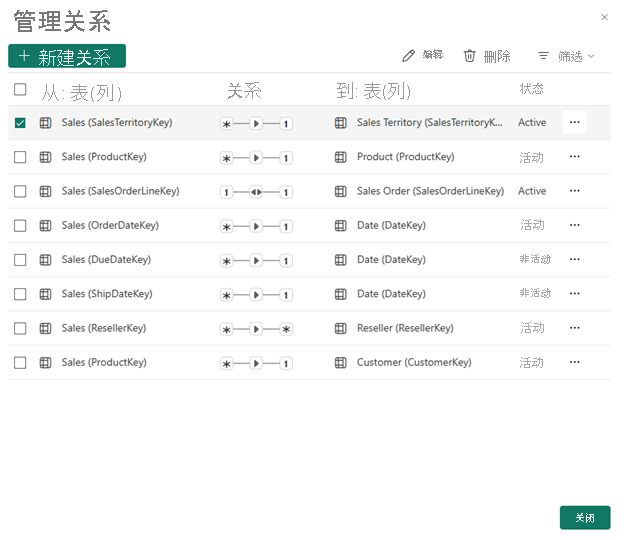Click the Sales Order (SalesOrderLineKey) cell
The width and height of the screenshot is (624, 540).
click(431, 191)
